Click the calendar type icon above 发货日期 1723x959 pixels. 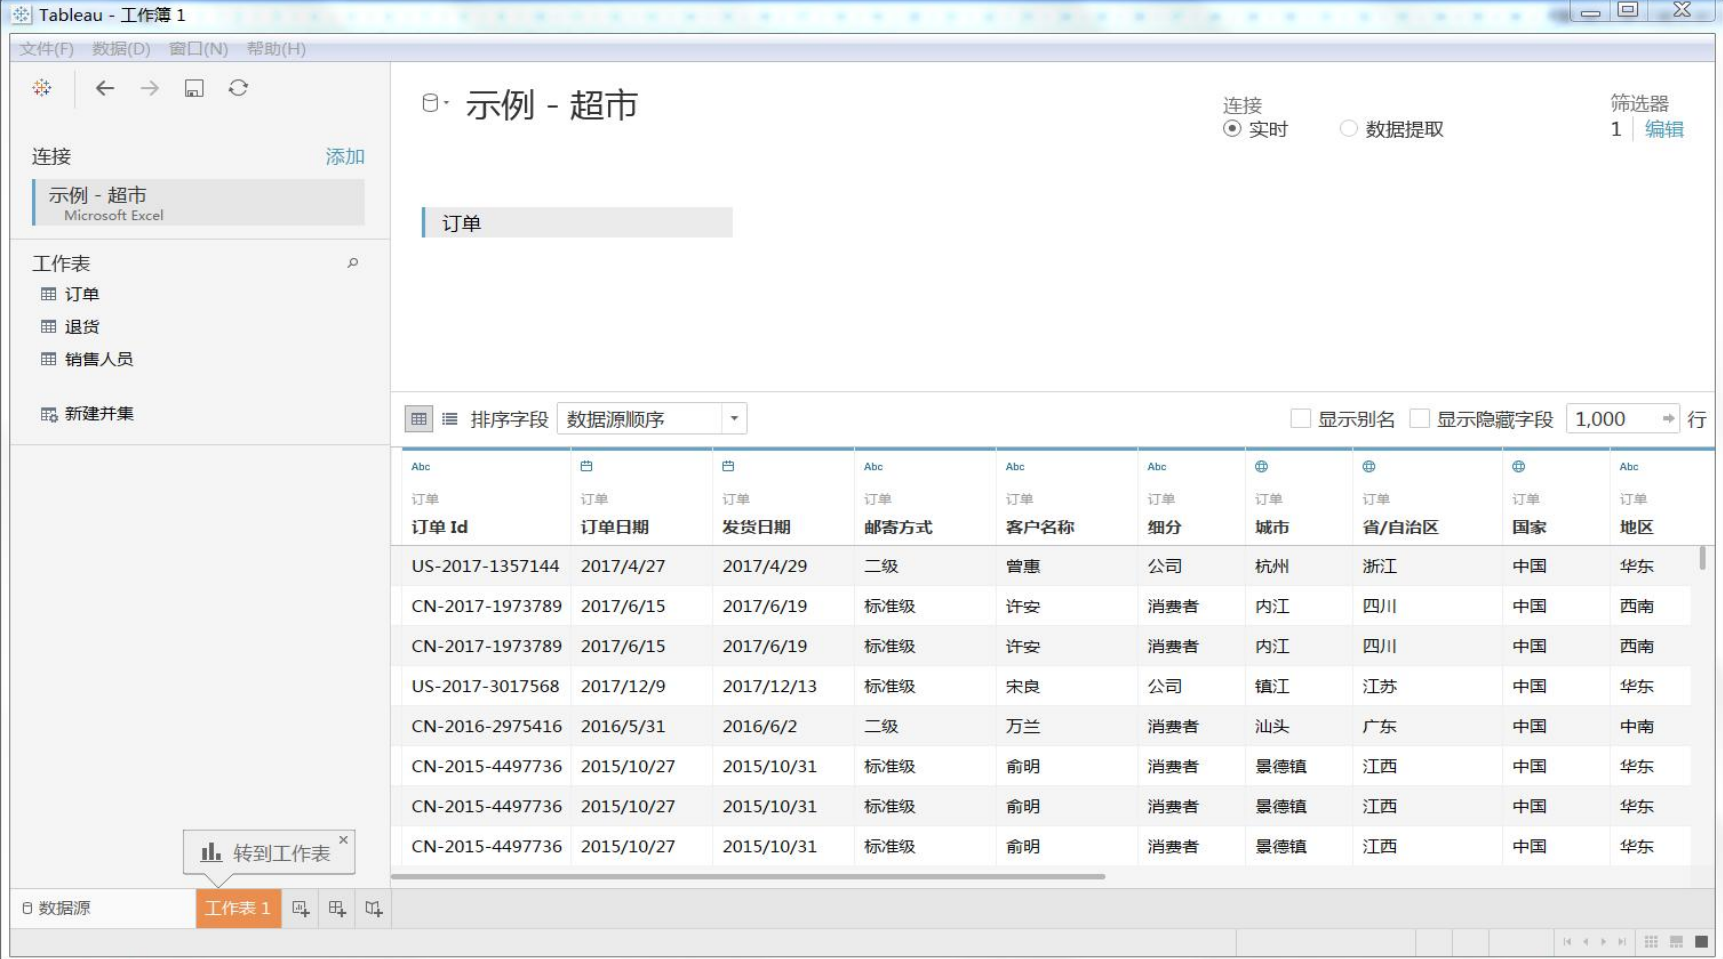pos(729,466)
